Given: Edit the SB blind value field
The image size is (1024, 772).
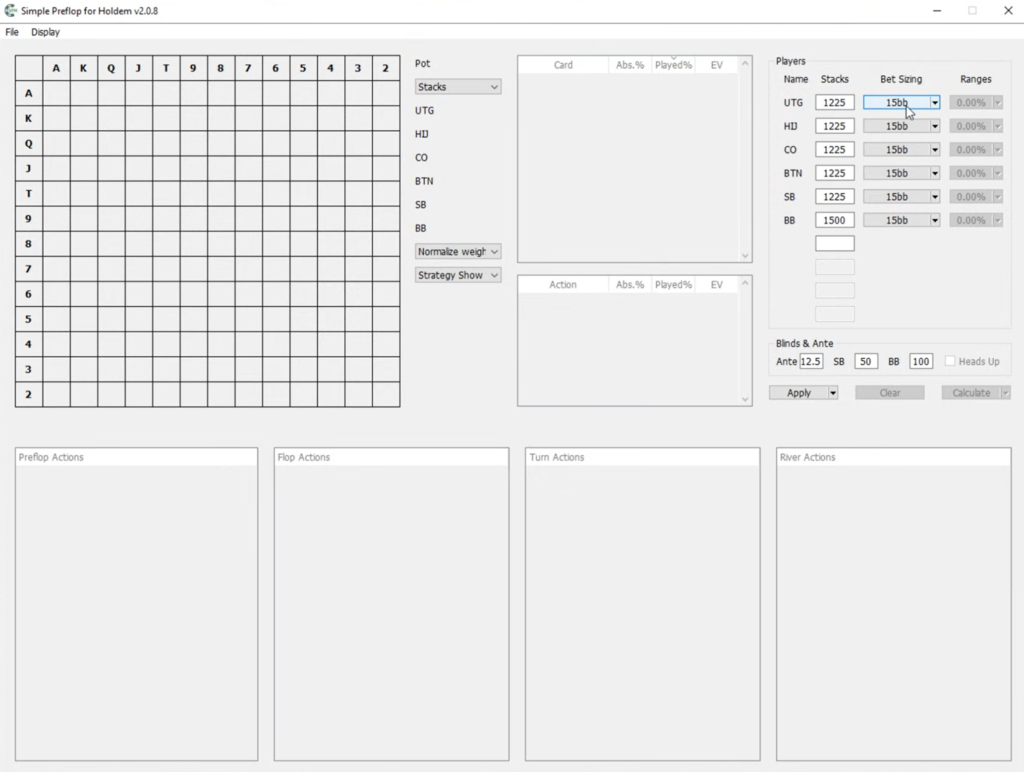Looking at the screenshot, I should pyautogui.click(x=866, y=361).
